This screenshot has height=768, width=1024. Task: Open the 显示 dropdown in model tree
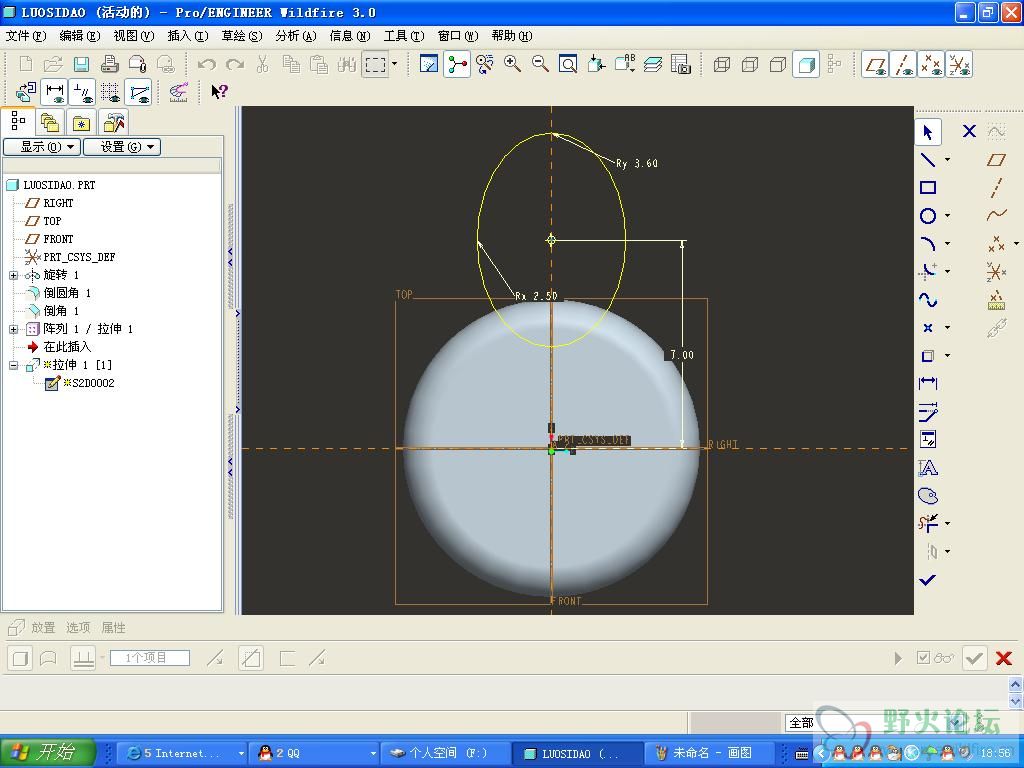(42, 146)
